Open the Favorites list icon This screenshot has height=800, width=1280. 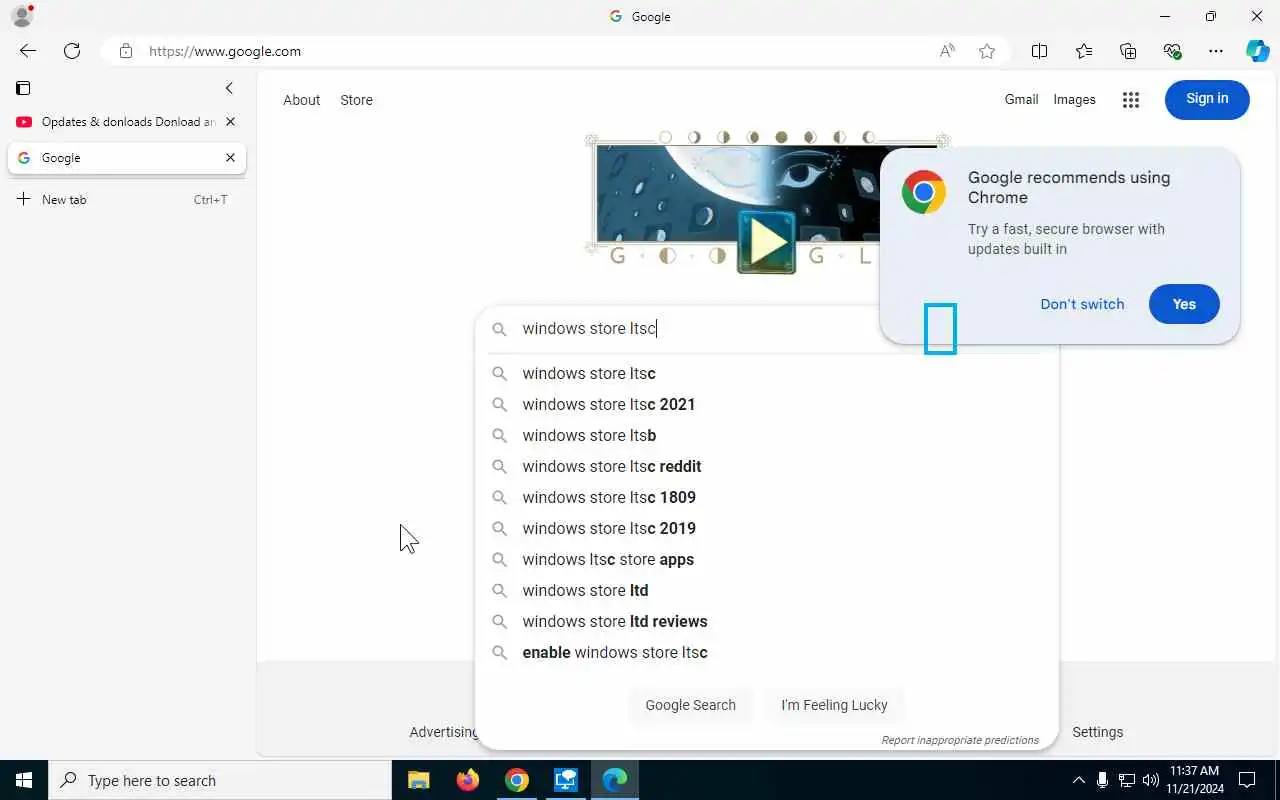[x=1084, y=51]
